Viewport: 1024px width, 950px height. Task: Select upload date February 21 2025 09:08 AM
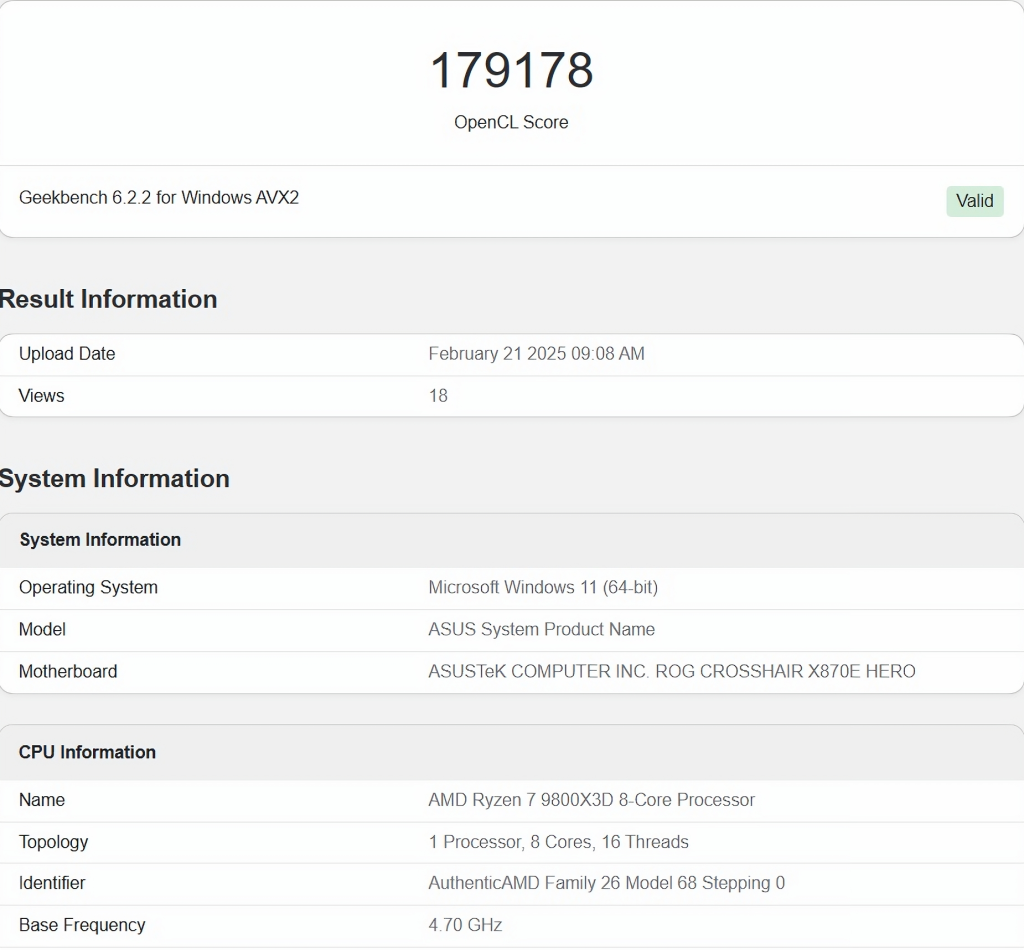point(536,354)
